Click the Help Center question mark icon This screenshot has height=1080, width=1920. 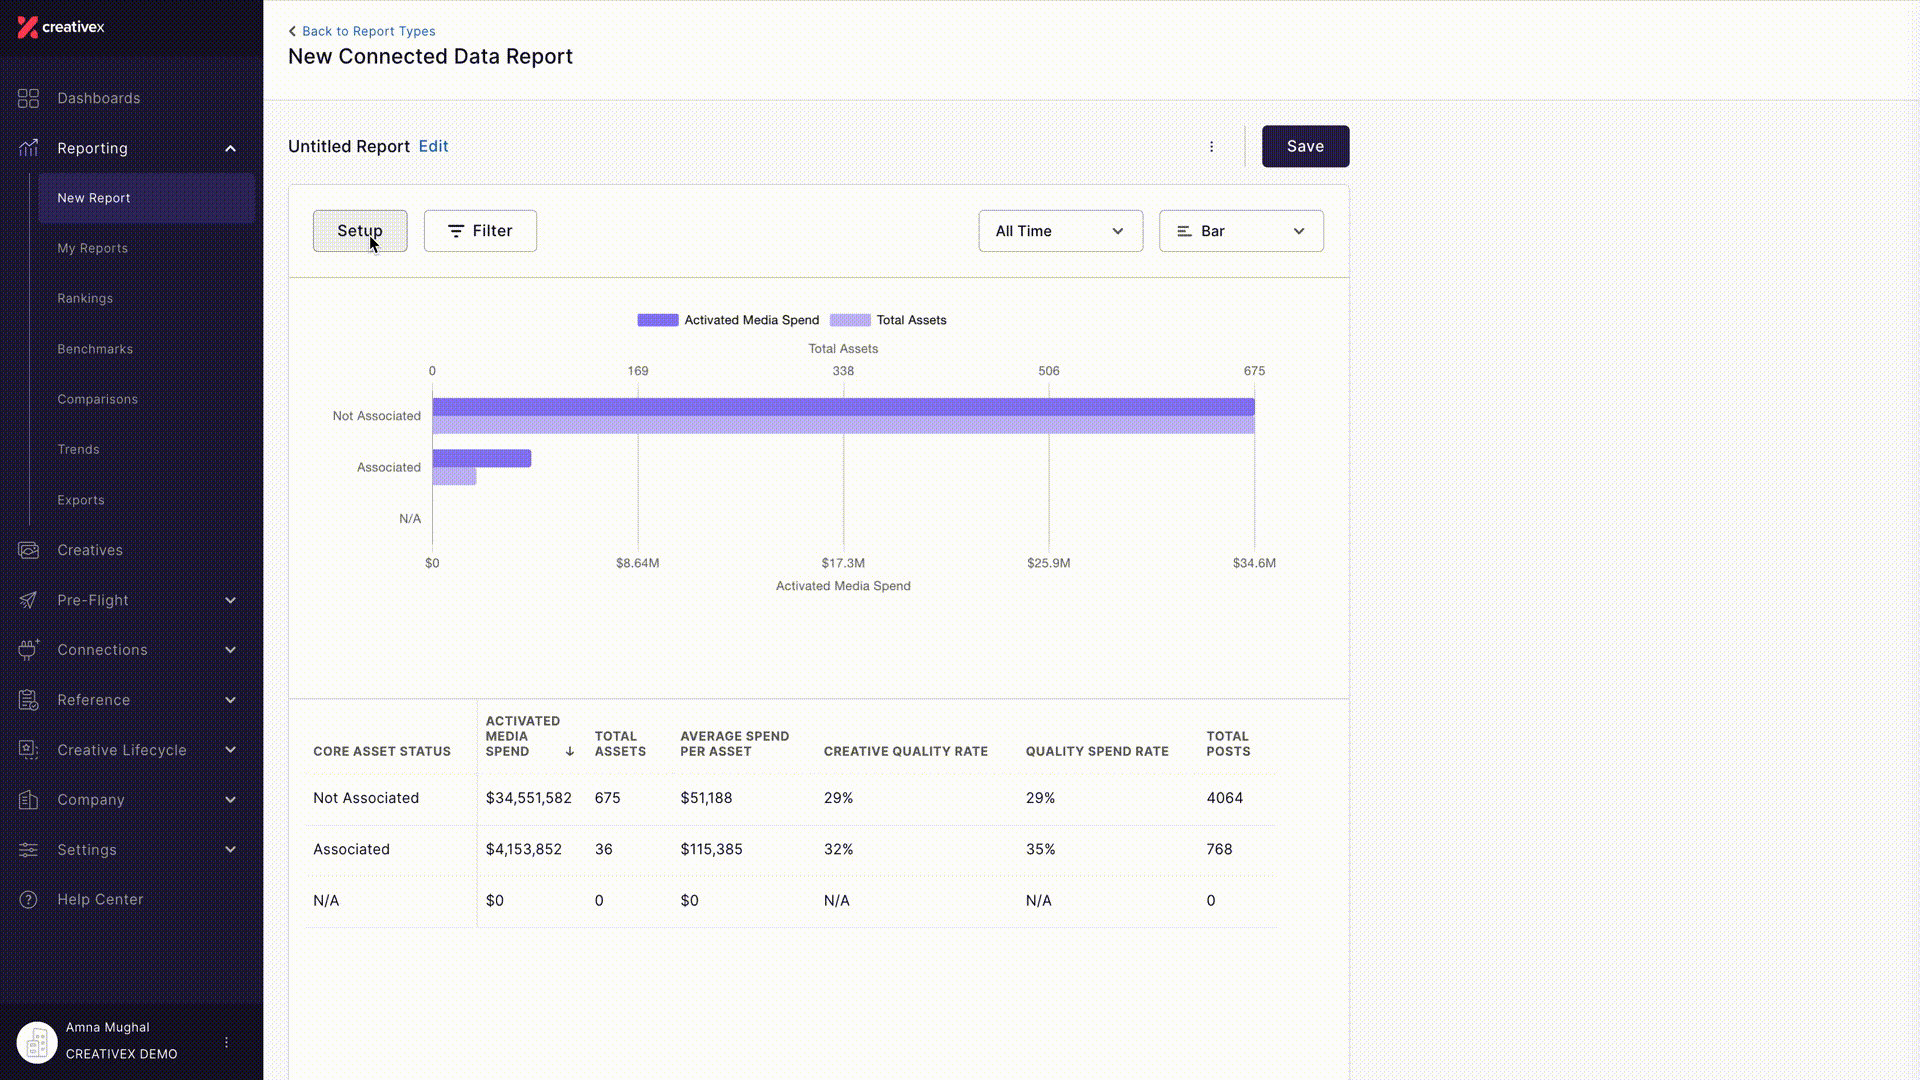tap(28, 899)
